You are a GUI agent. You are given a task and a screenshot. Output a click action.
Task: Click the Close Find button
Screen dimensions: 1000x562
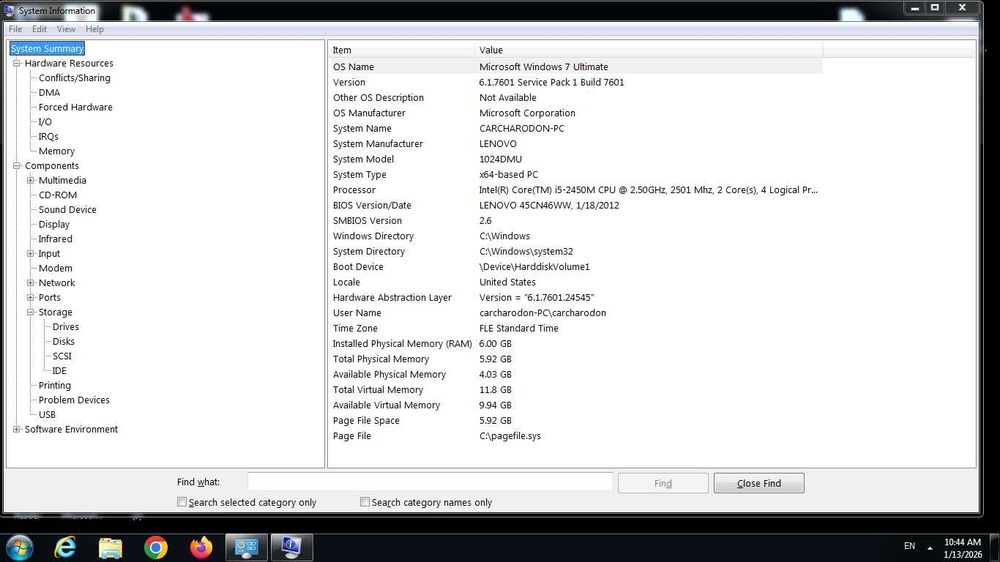point(759,484)
